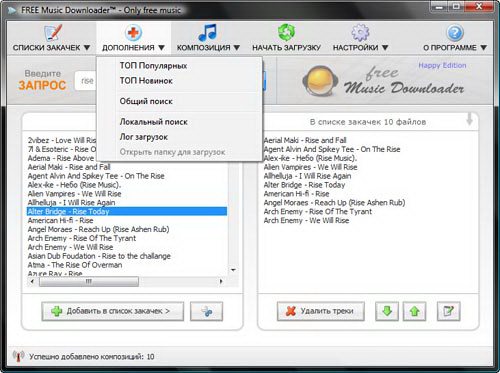Expand the Дополнения dropdown arrow

coord(161,48)
